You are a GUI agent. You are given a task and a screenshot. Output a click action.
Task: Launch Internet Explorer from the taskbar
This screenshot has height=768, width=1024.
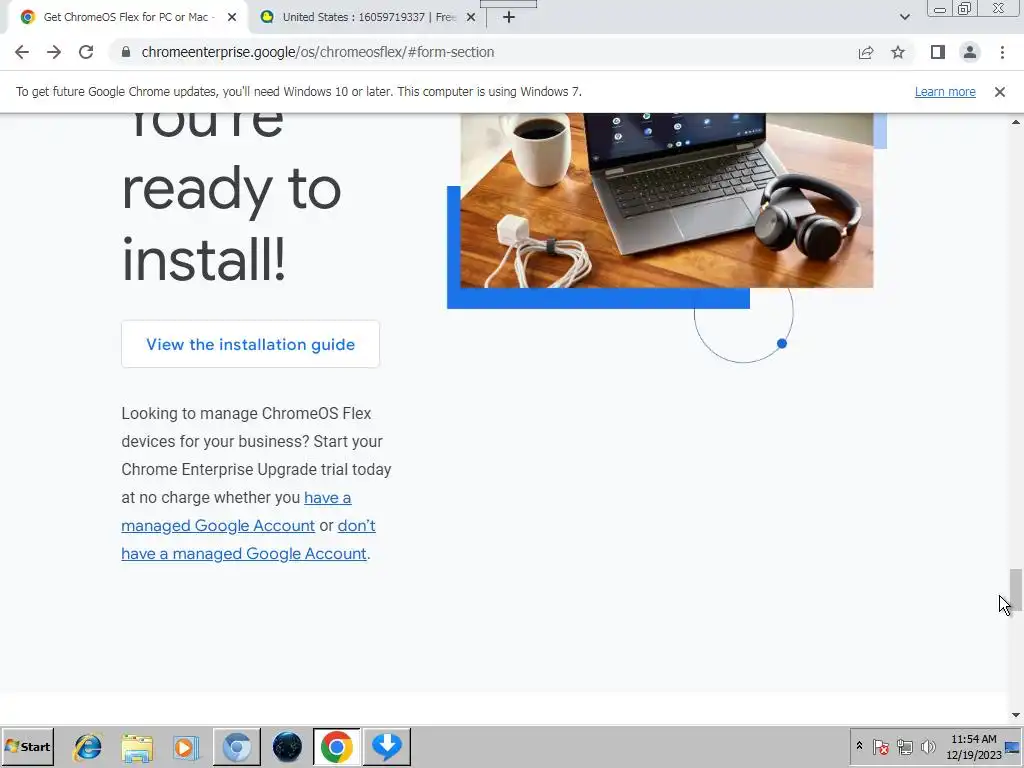coord(88,747)
